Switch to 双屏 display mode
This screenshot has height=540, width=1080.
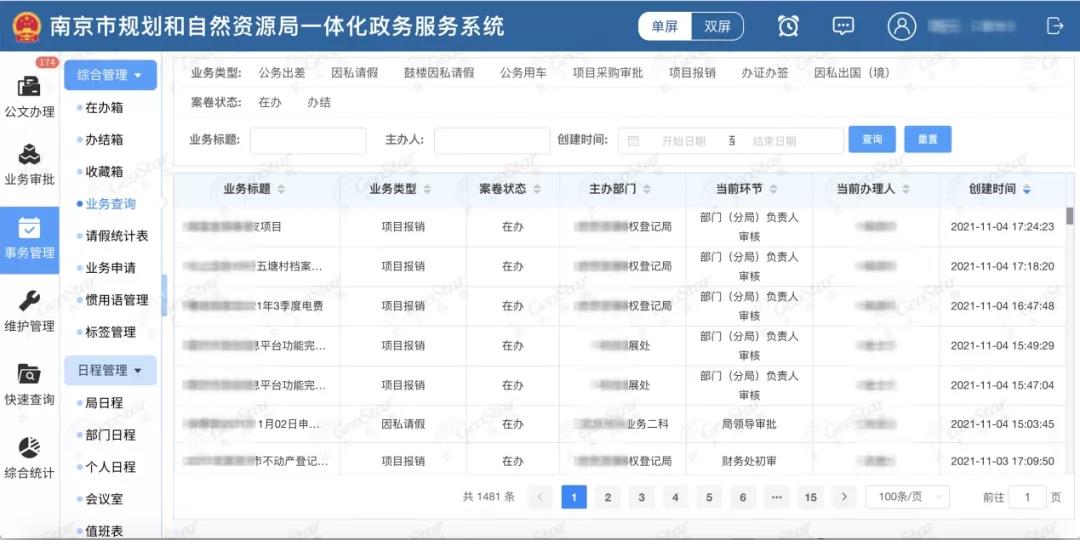(717, 27)
